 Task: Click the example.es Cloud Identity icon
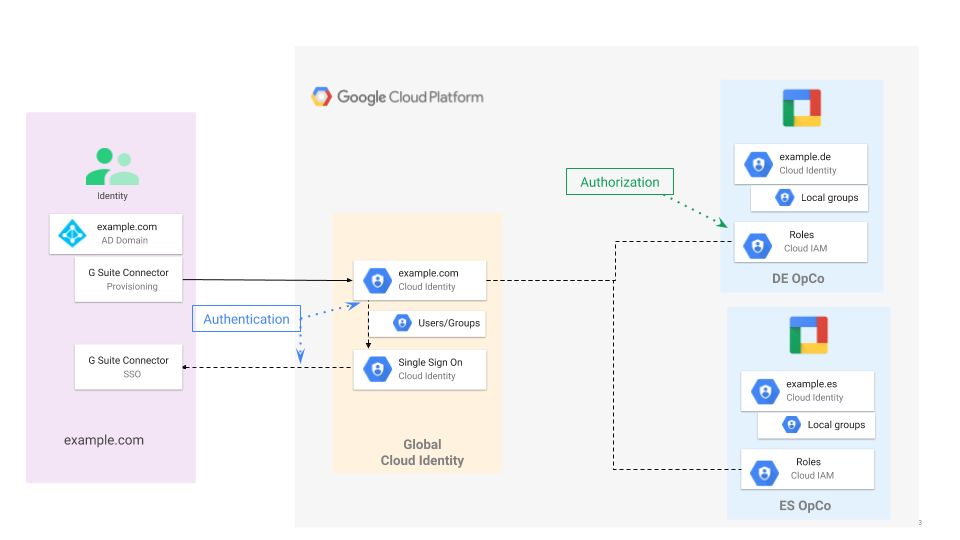[x=765, y=391]
